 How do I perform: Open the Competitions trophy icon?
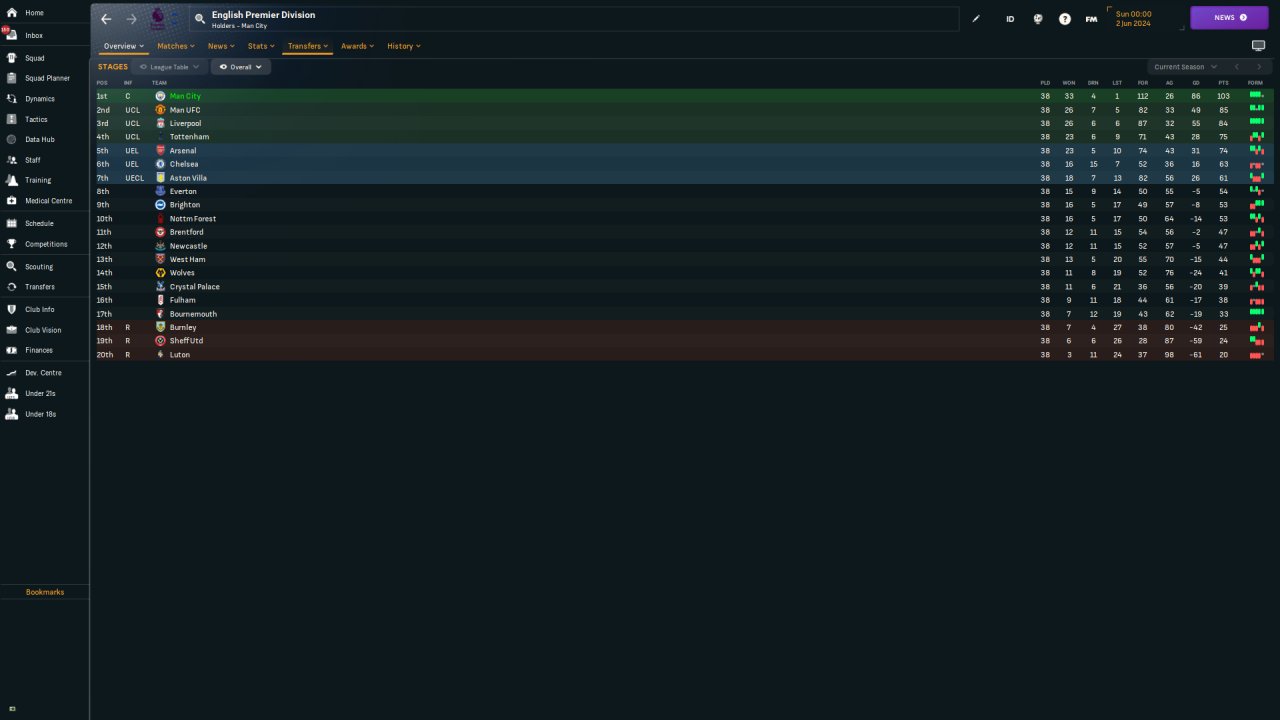coord(11,244)
